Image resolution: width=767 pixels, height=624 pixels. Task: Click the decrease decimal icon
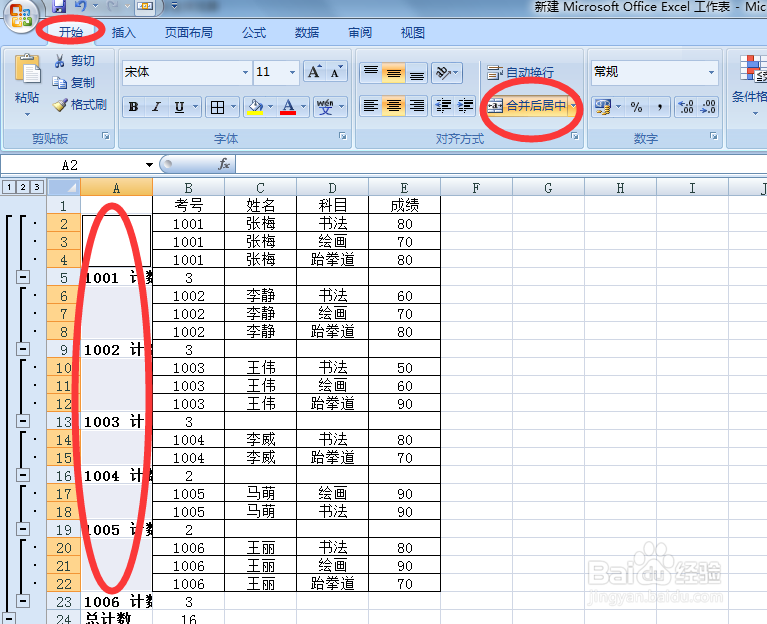708,107
